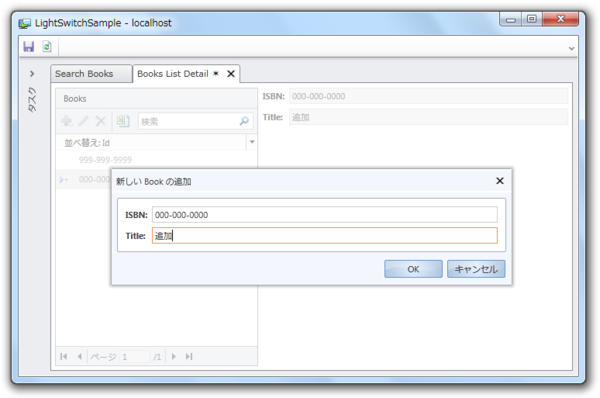Click the Refresh document icon

[47, 47]
